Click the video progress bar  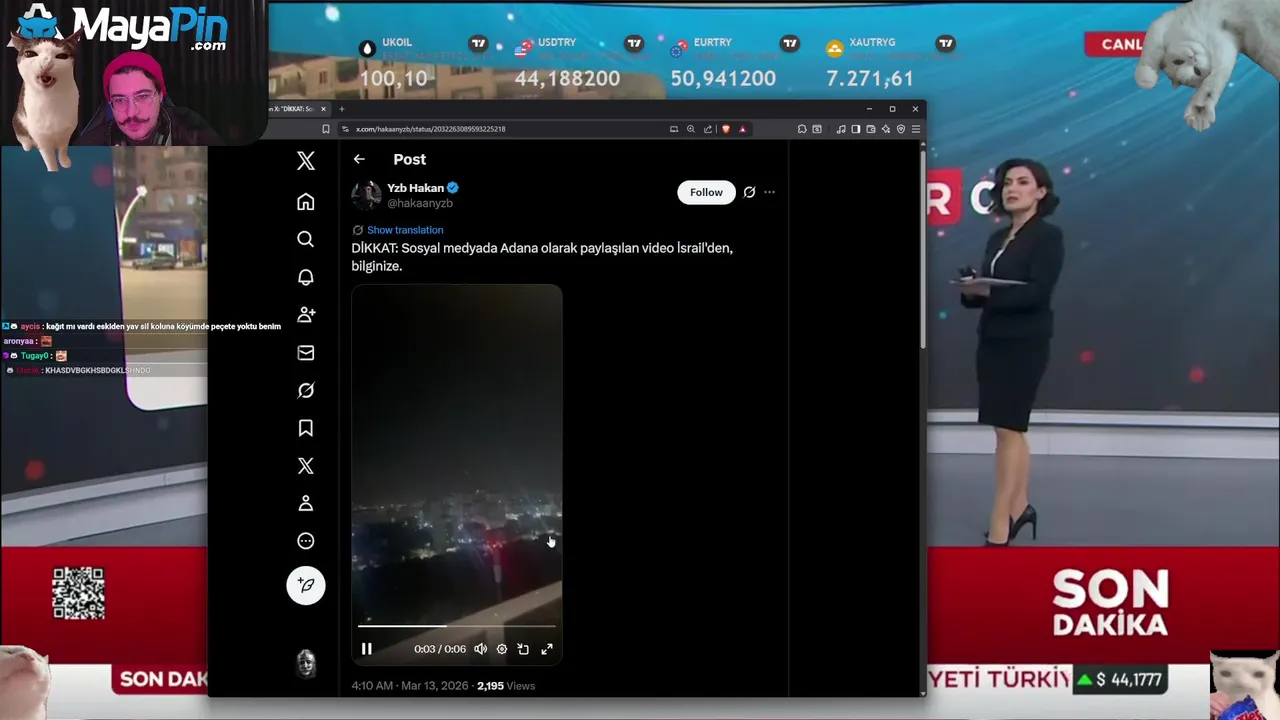click(456, 626)
